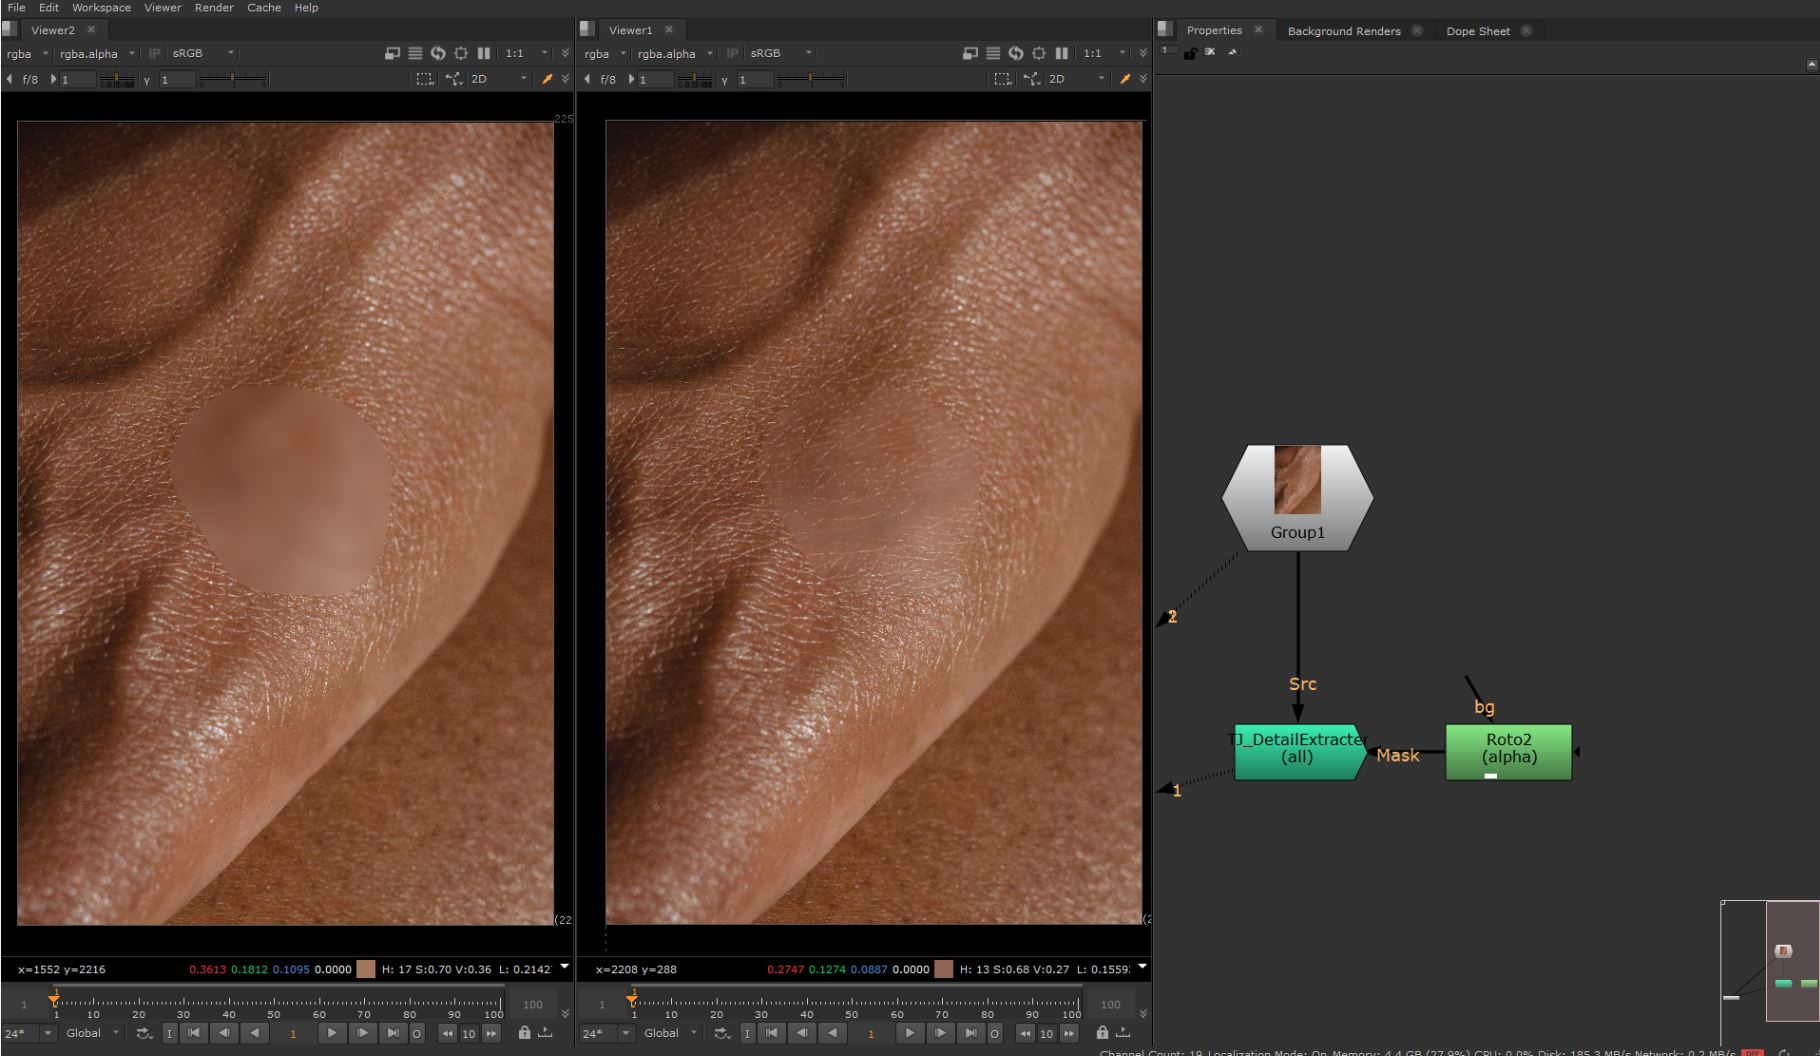
Task: Jump to last frame in Viewer2 timeline
Action: click(393, 1033)
